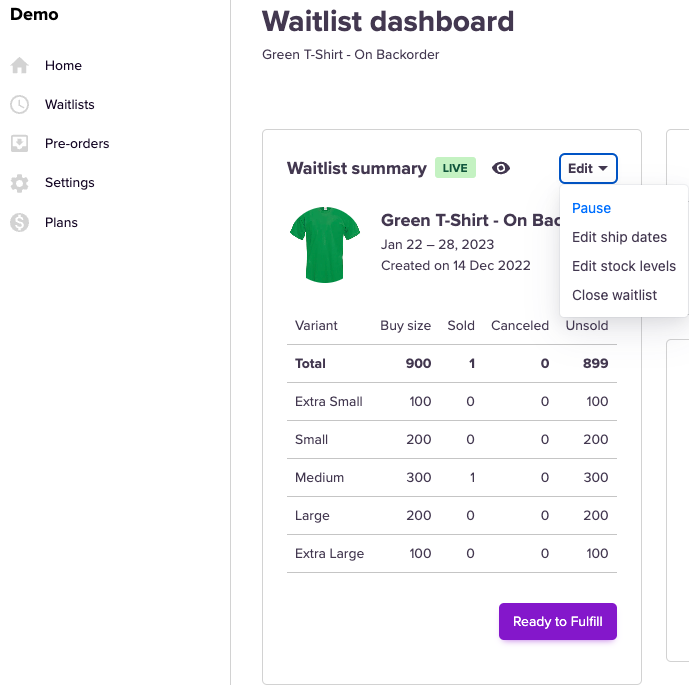Click the Medium variant row

(451, 478)
